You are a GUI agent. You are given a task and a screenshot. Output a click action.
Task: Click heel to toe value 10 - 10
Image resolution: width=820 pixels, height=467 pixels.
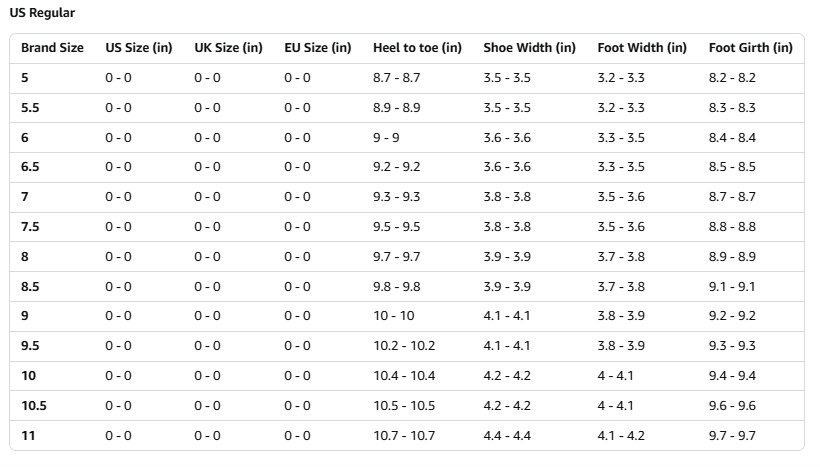(393, 316)
